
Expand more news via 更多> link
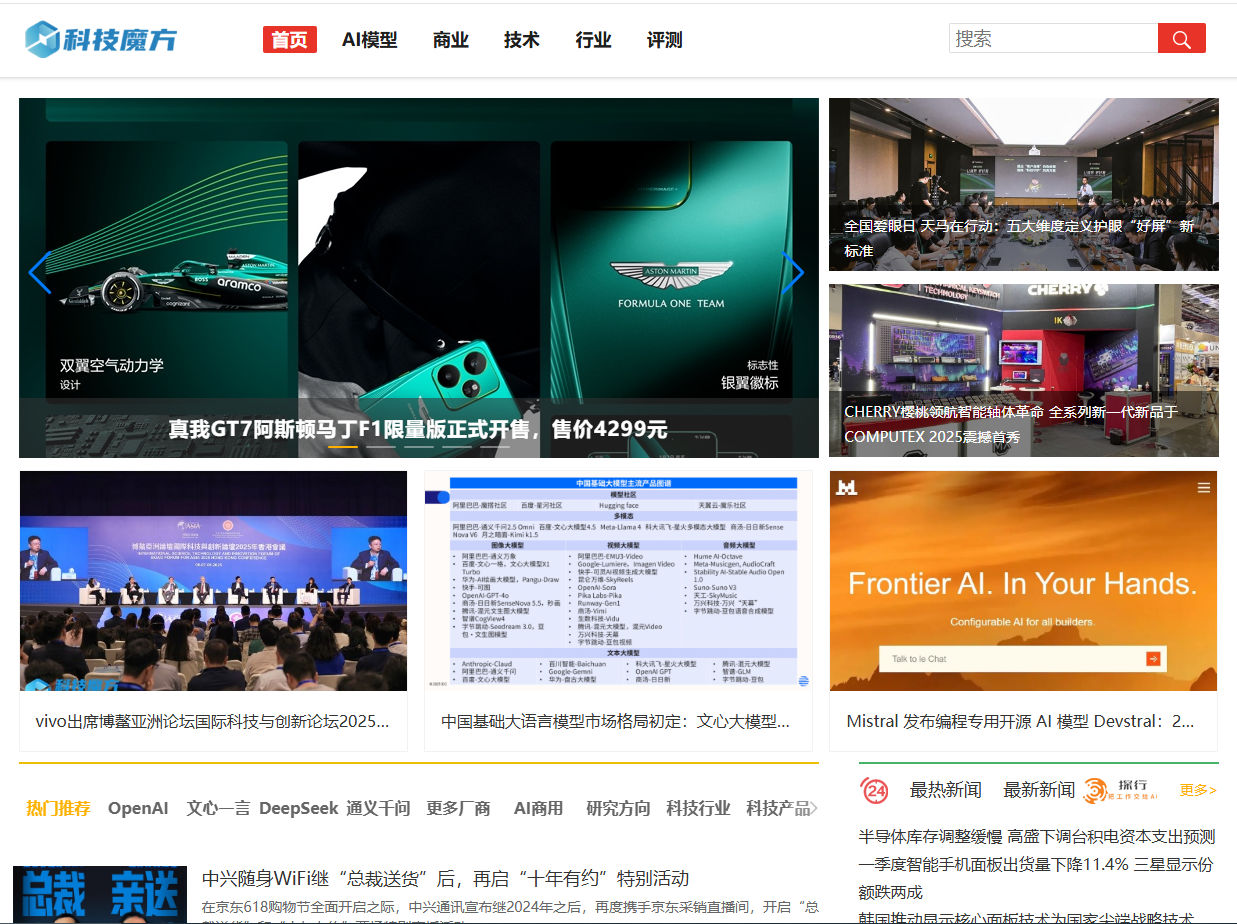click(1197, 790)
